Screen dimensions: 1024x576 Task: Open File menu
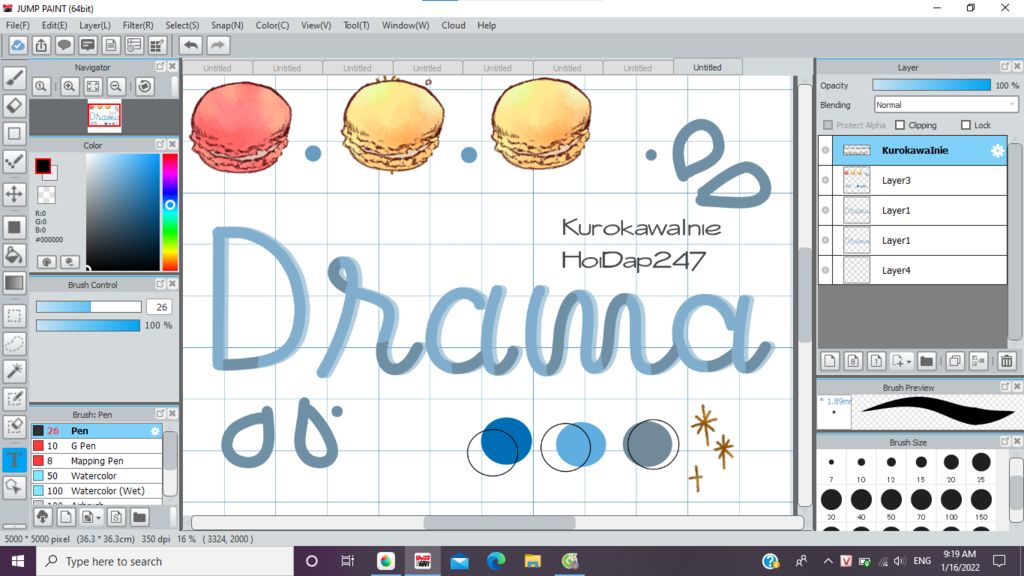18,25
